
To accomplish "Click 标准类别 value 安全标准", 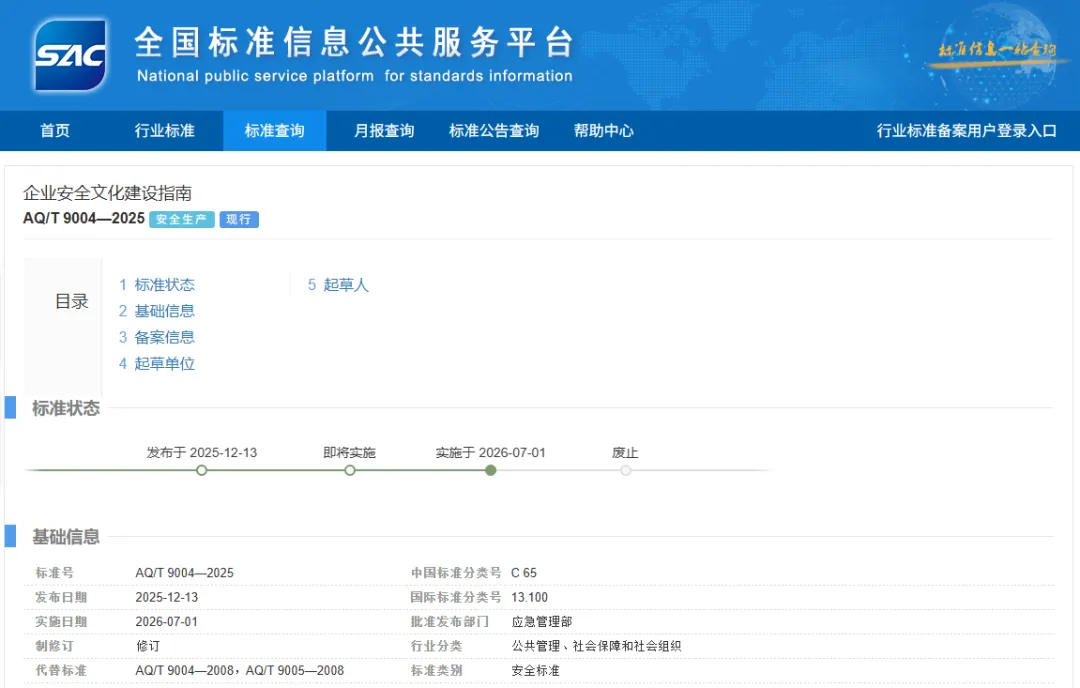I will pos(535,670).
